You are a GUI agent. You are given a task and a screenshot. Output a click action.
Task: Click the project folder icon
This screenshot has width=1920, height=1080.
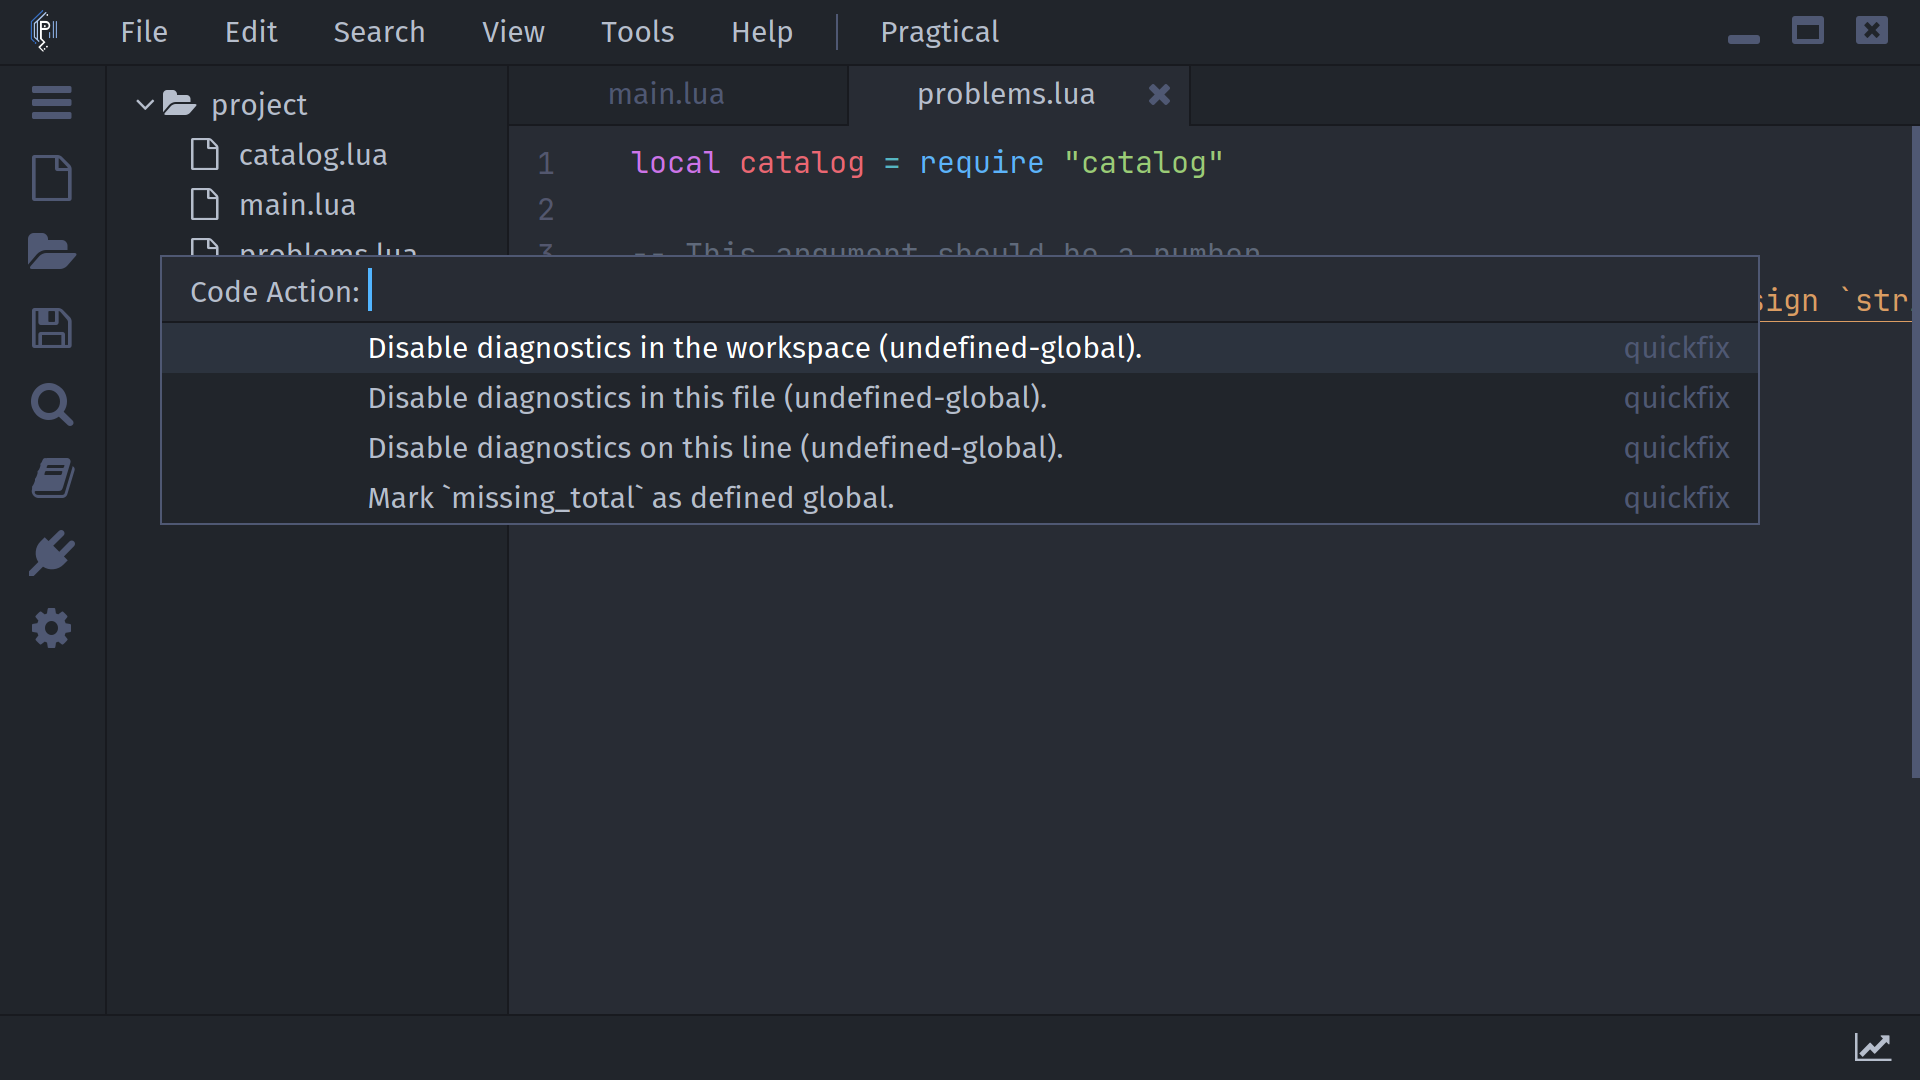tap(179, 103)
